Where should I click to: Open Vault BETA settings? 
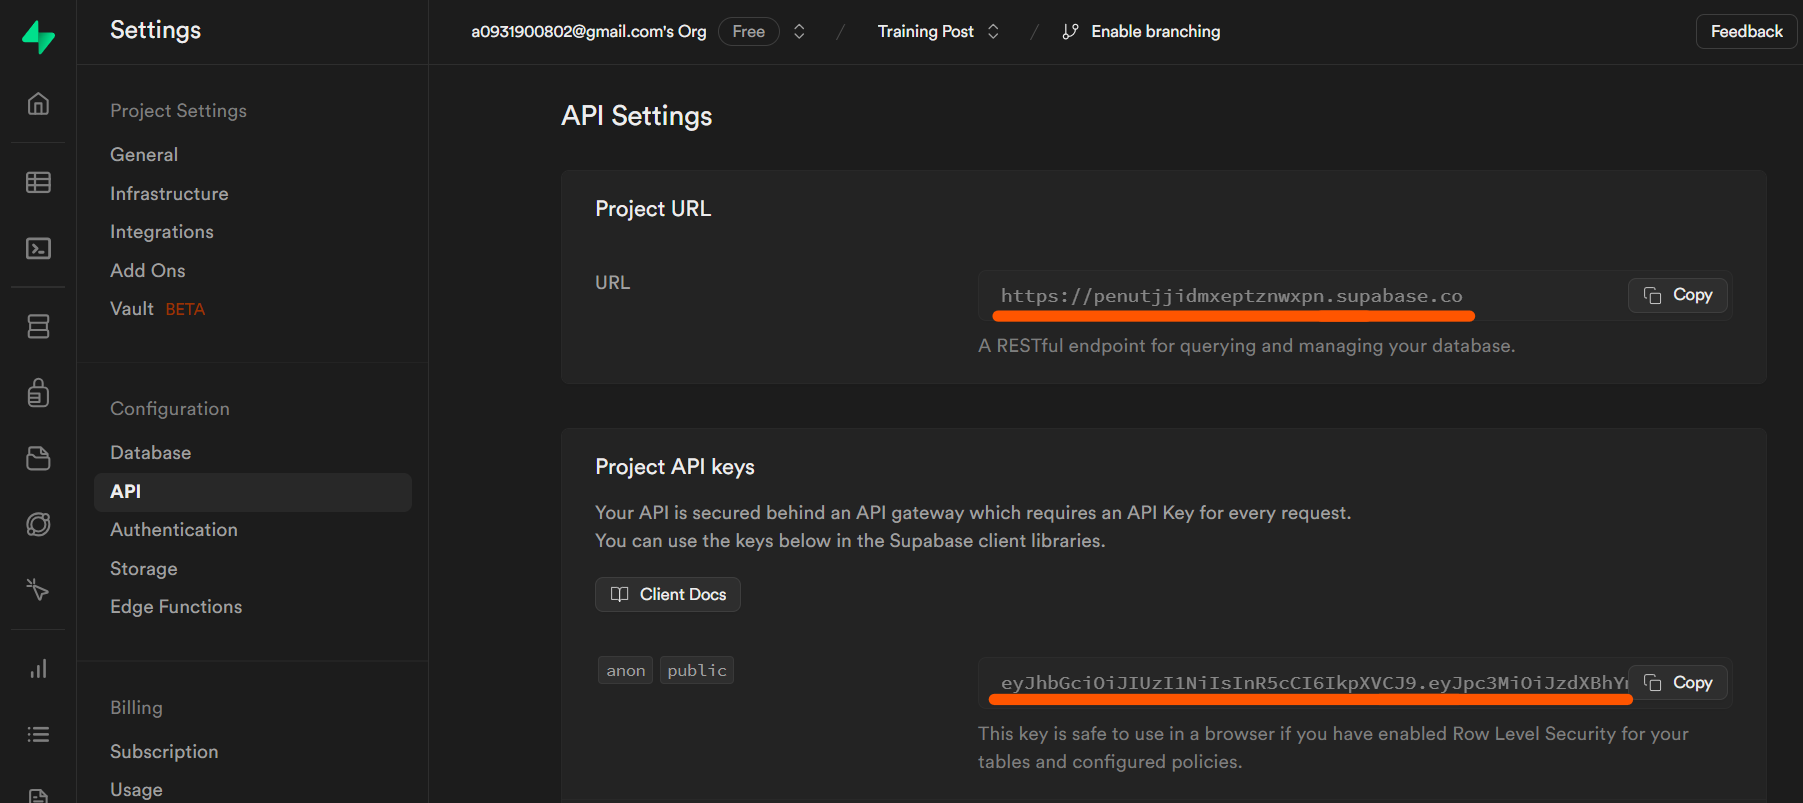pos(157,309)
